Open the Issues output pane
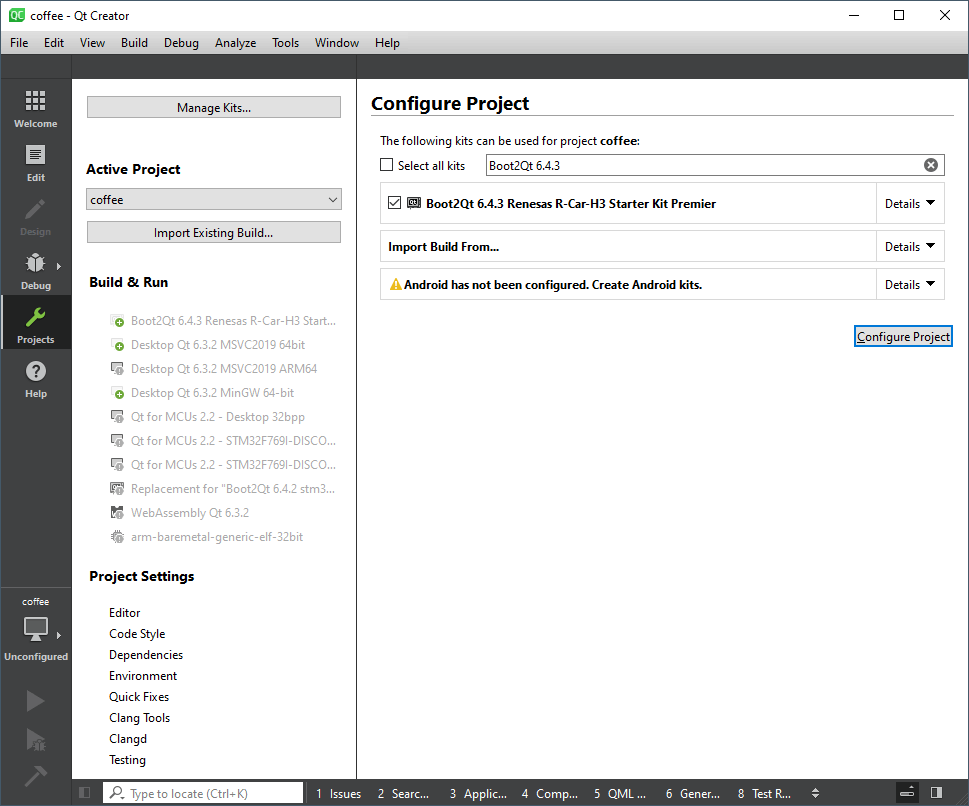The height and width of the screenshot is (806, 969). (x=339, y=793)
